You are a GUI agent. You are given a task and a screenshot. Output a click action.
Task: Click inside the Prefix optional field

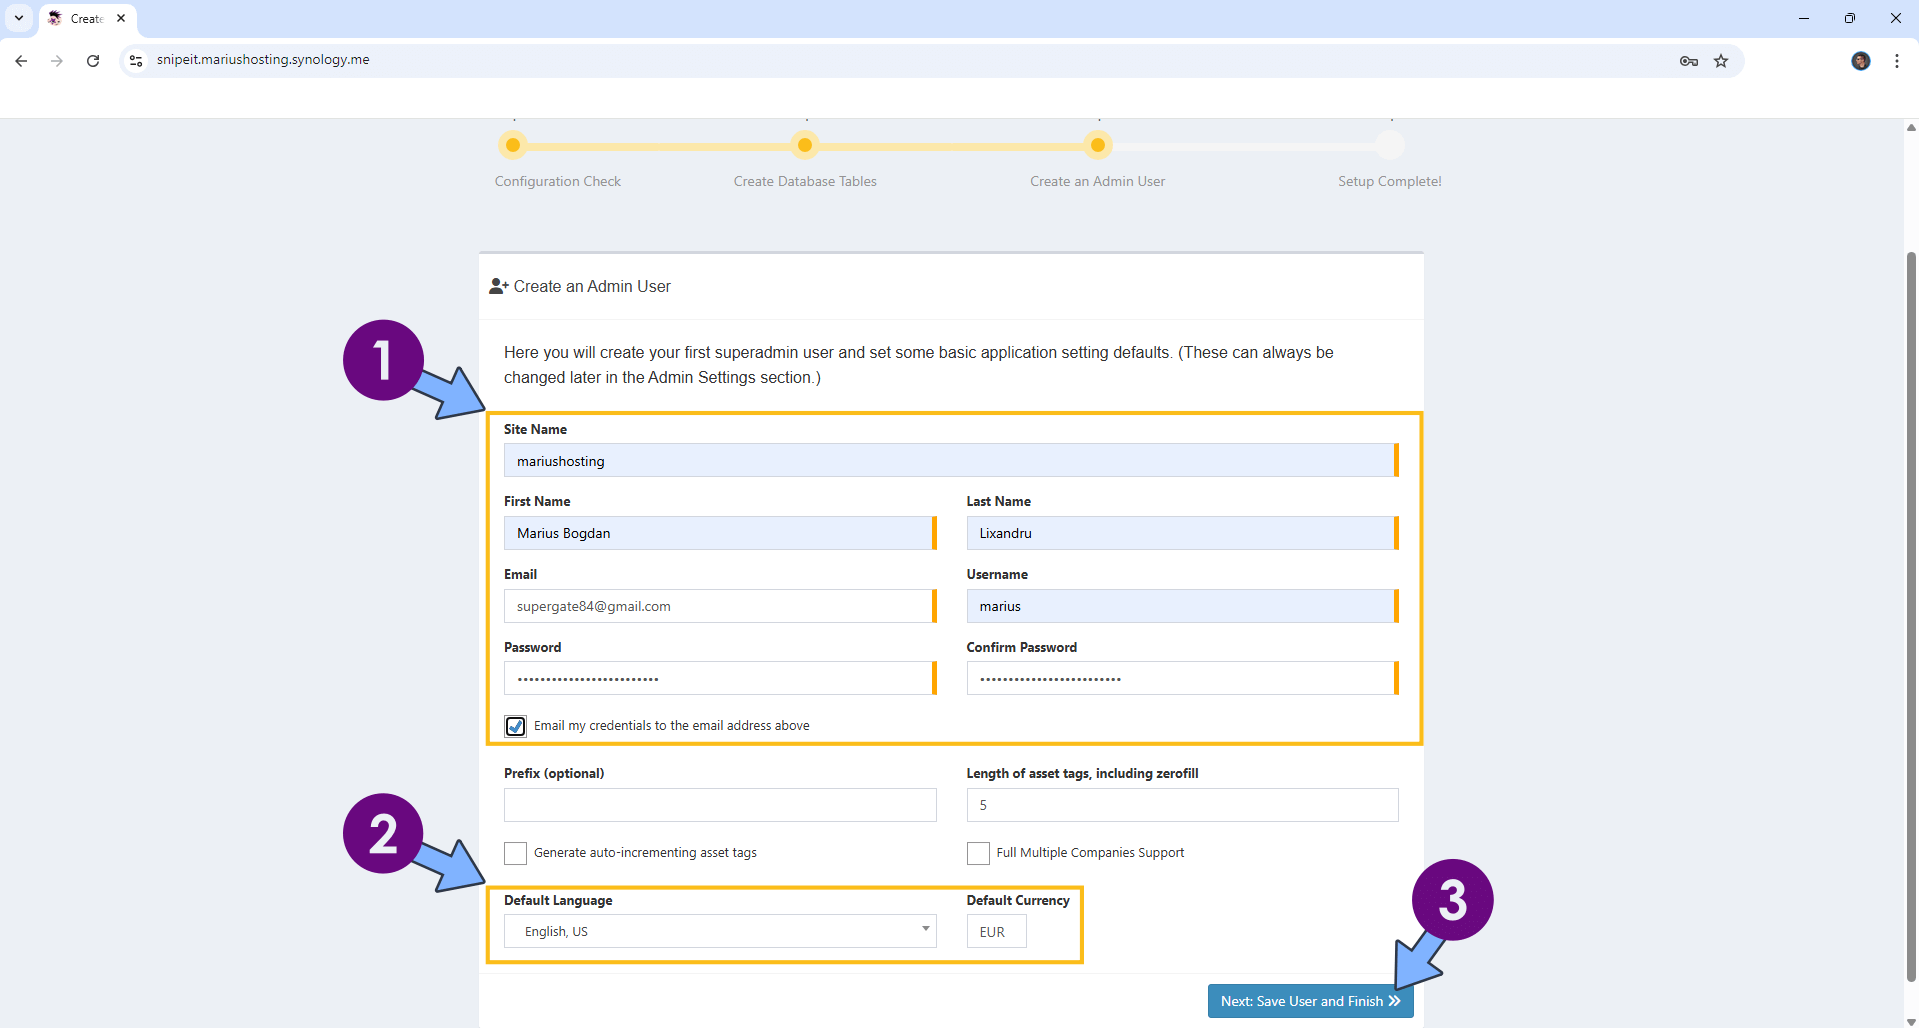click(x=719, y=805)
